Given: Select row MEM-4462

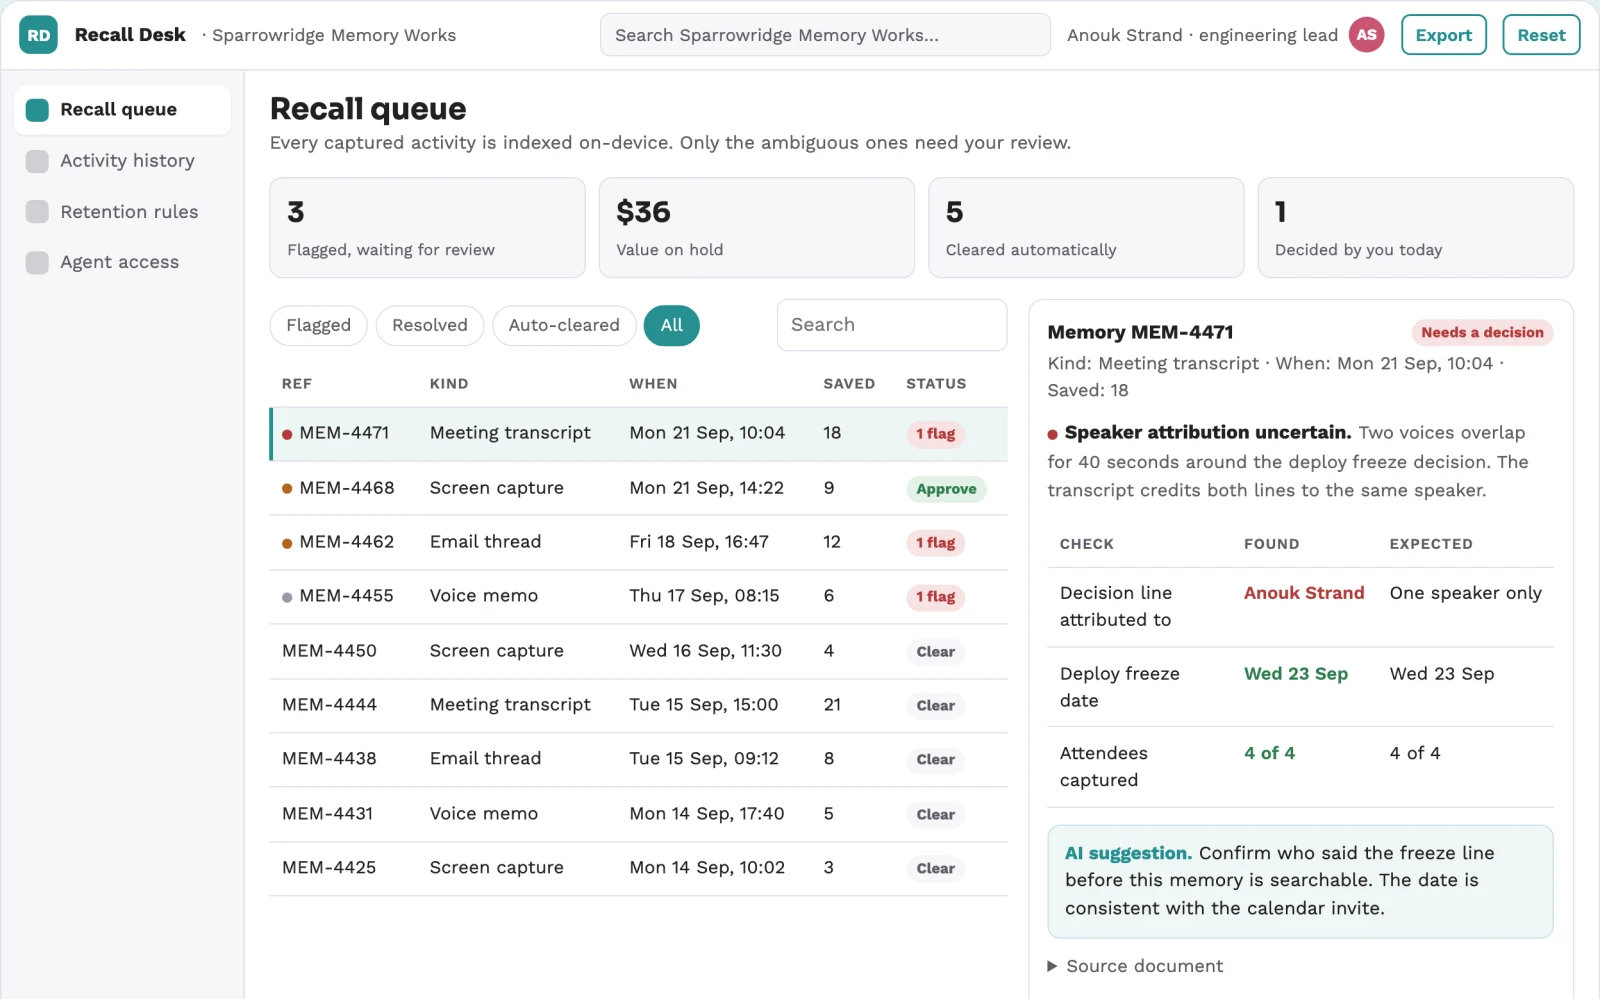Looking at the screenshot, I should tap(638, 542).
